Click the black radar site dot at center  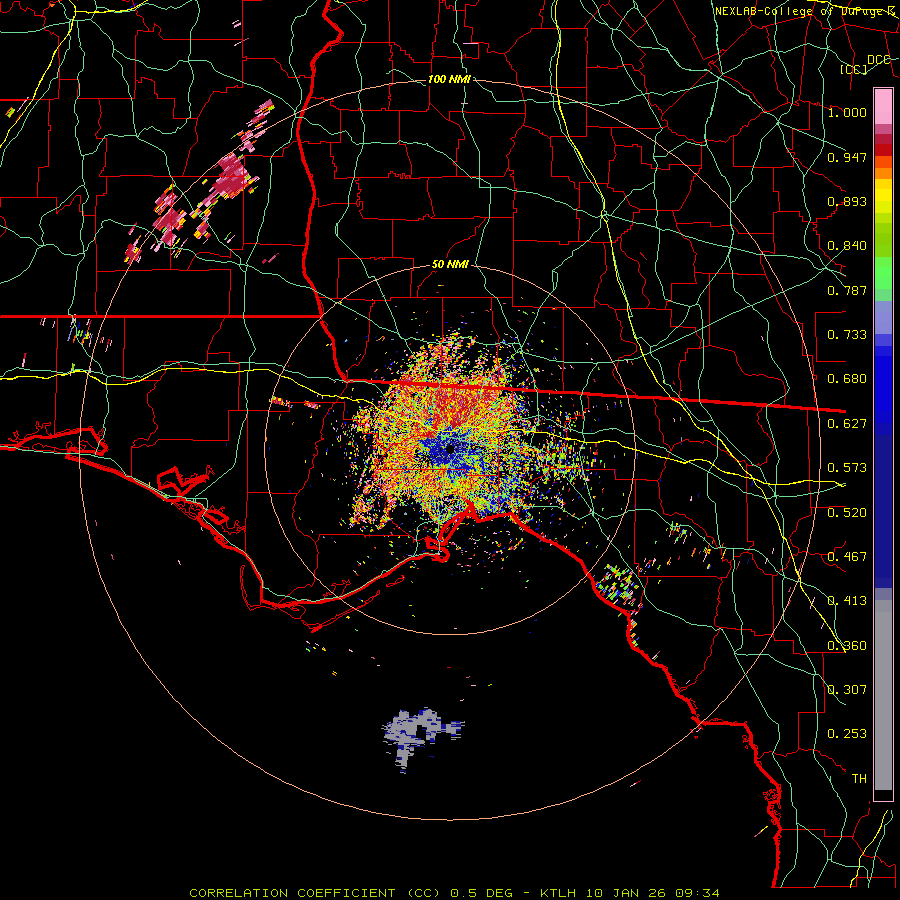451,448
